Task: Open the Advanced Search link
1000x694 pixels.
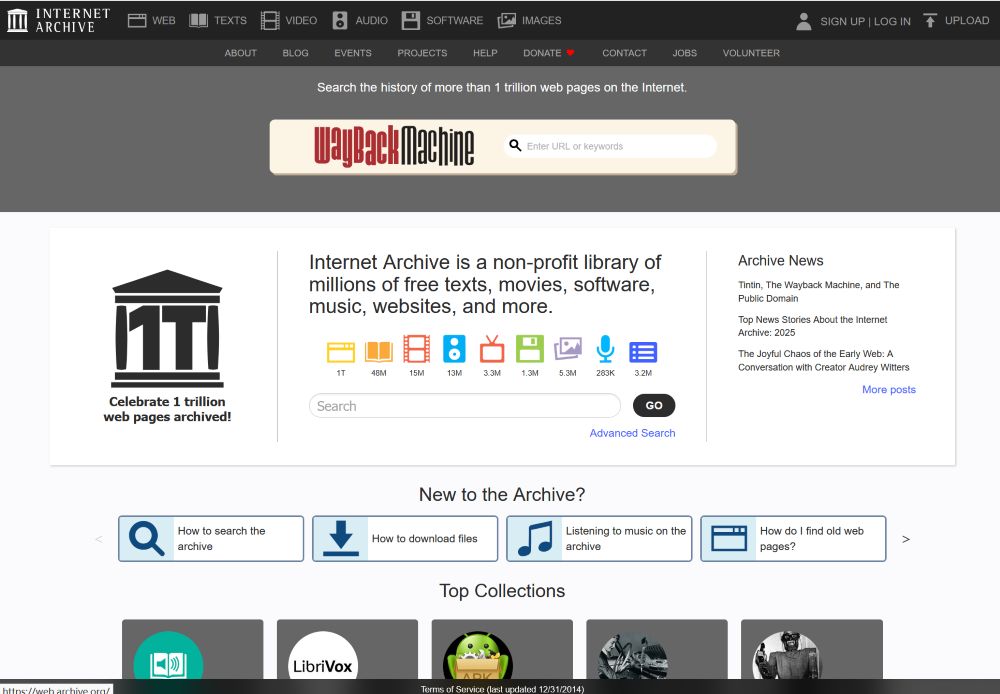Action: point(632,433)
